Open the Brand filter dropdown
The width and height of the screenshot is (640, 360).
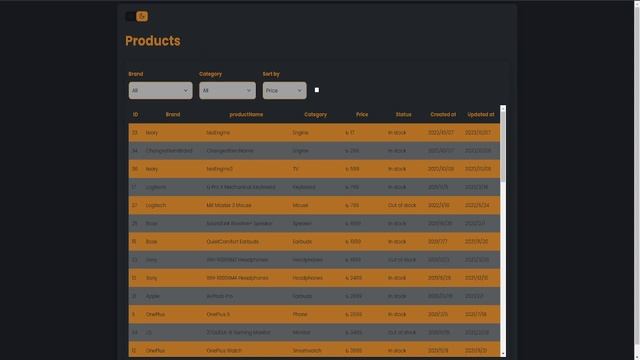pos(160,90)
